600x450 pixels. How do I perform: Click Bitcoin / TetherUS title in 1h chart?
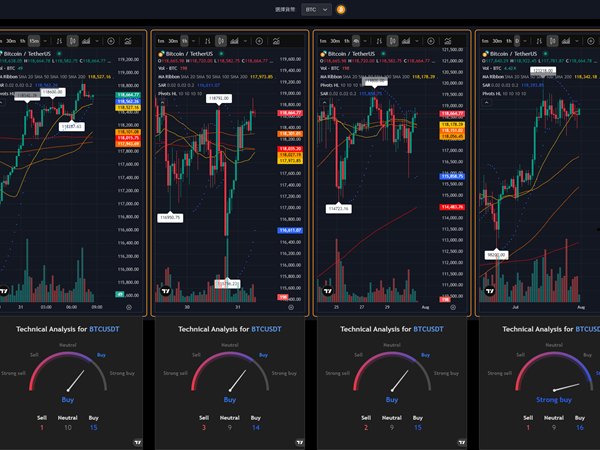(189, 54)
